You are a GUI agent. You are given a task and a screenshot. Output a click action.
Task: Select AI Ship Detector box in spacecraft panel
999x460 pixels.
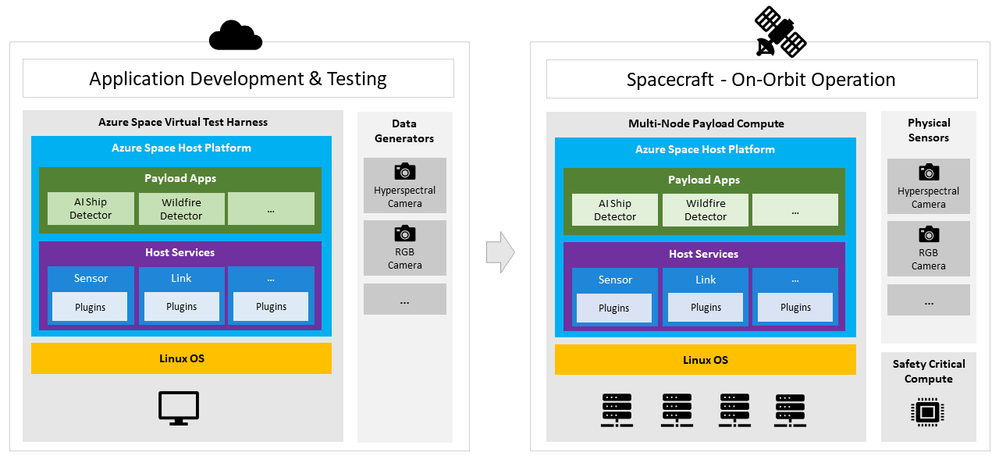[x=615, y=210]
